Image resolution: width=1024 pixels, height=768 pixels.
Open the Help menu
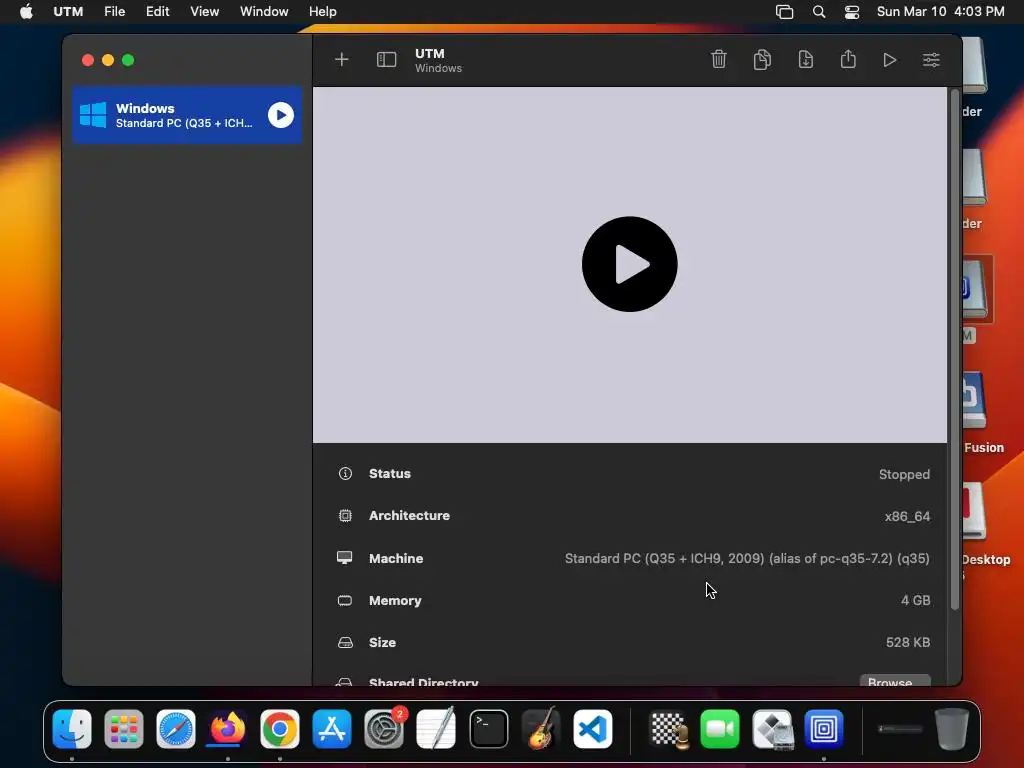pyautogui.click(x=323, y=12)
